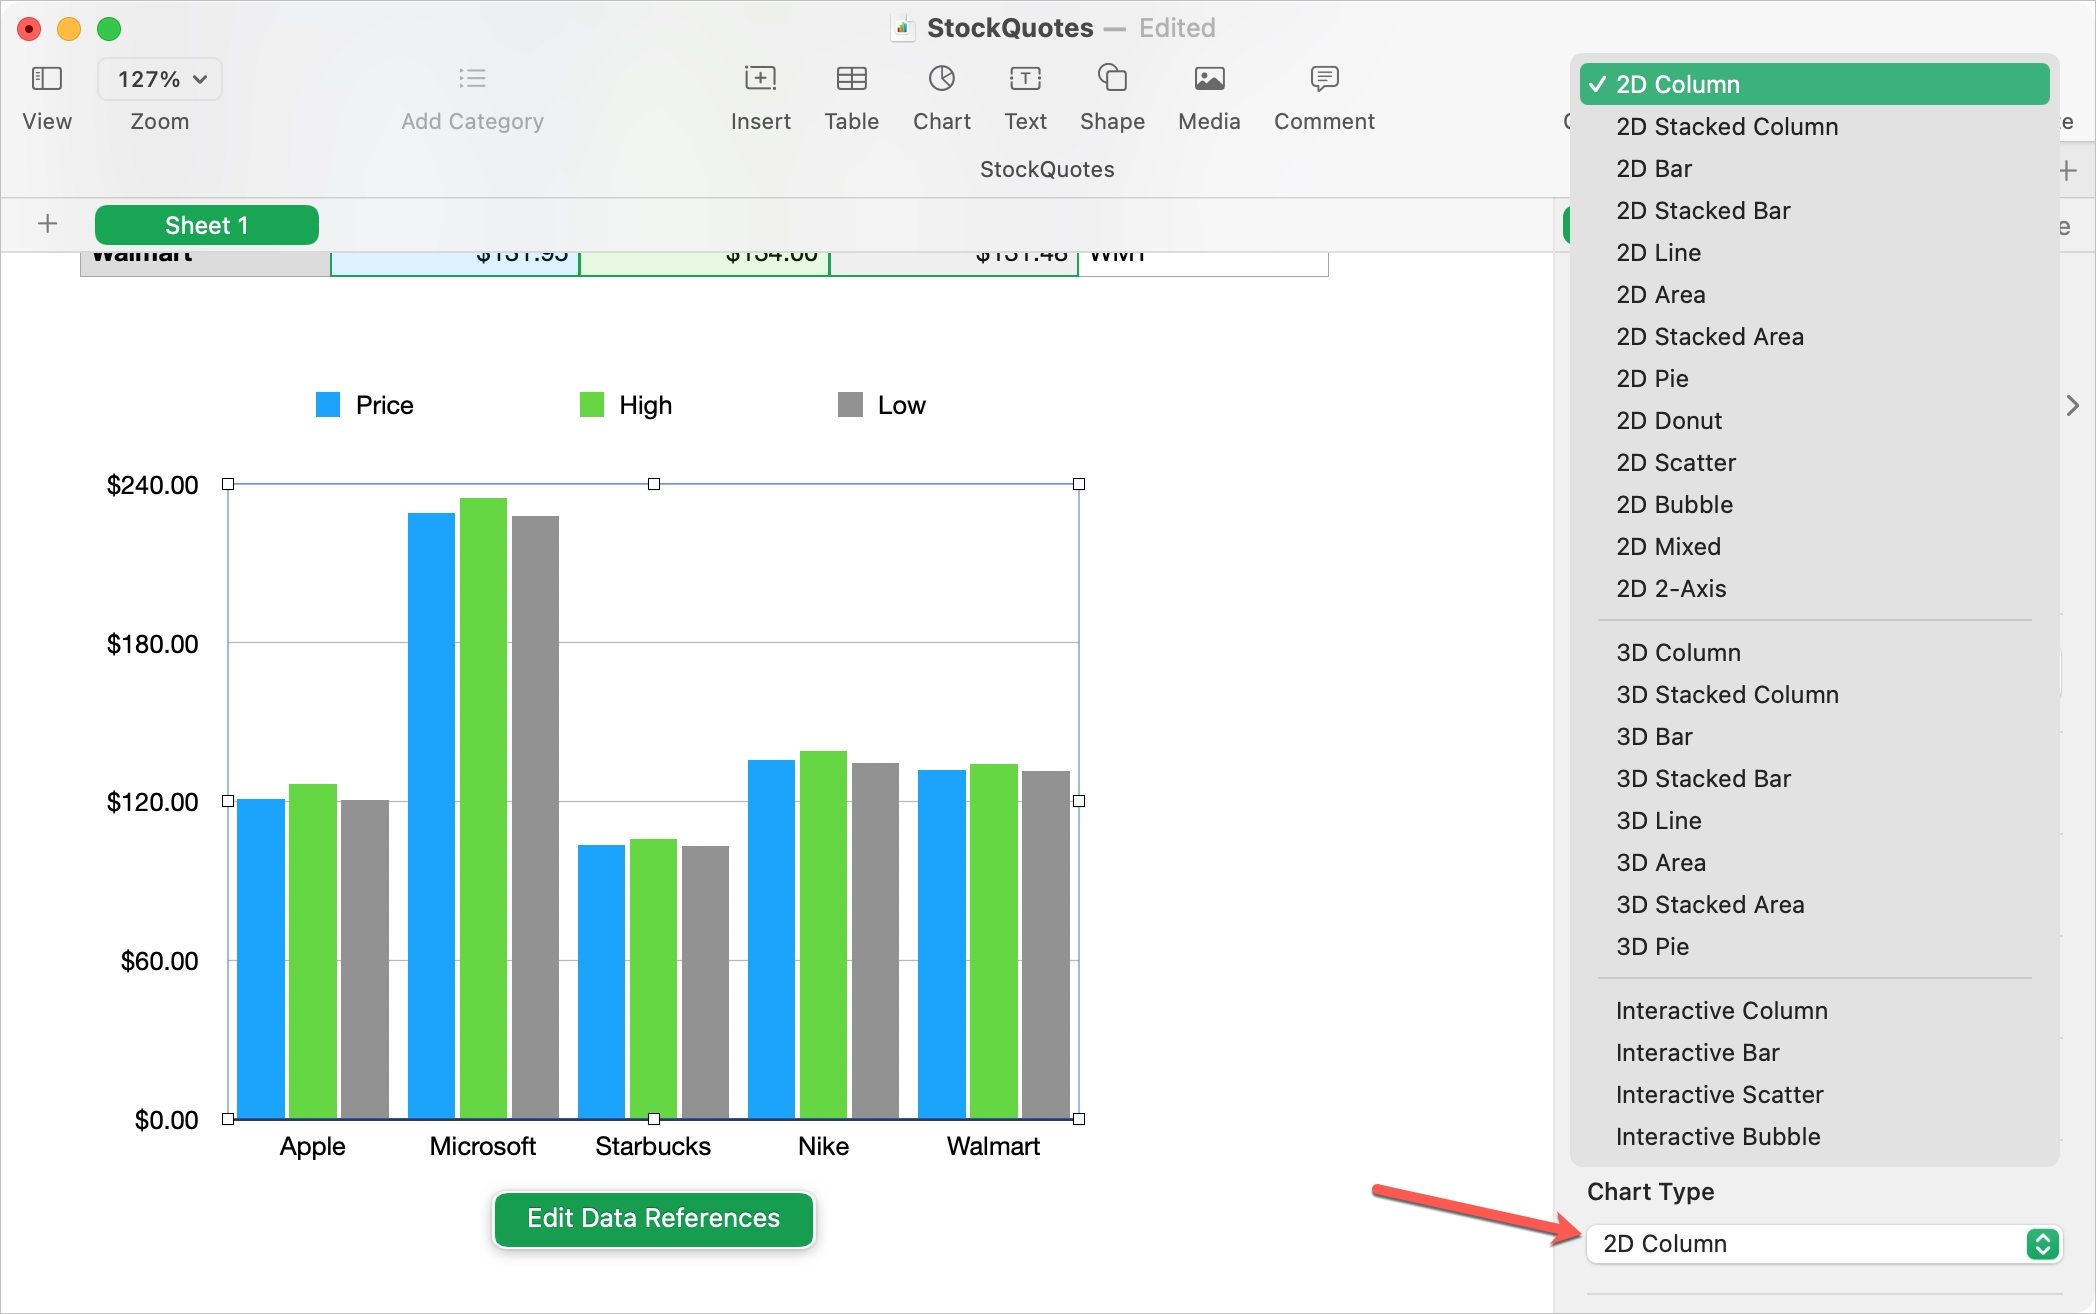Select 3D Line chart type
The width and height of the screenshot is (2096, 1314).
pos(1814,820)
